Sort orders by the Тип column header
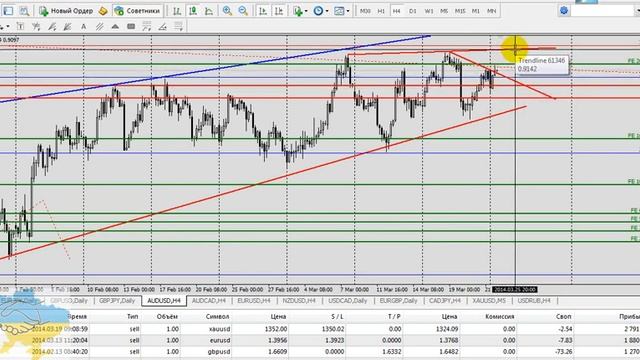The image size is (640, 360). 132,316
